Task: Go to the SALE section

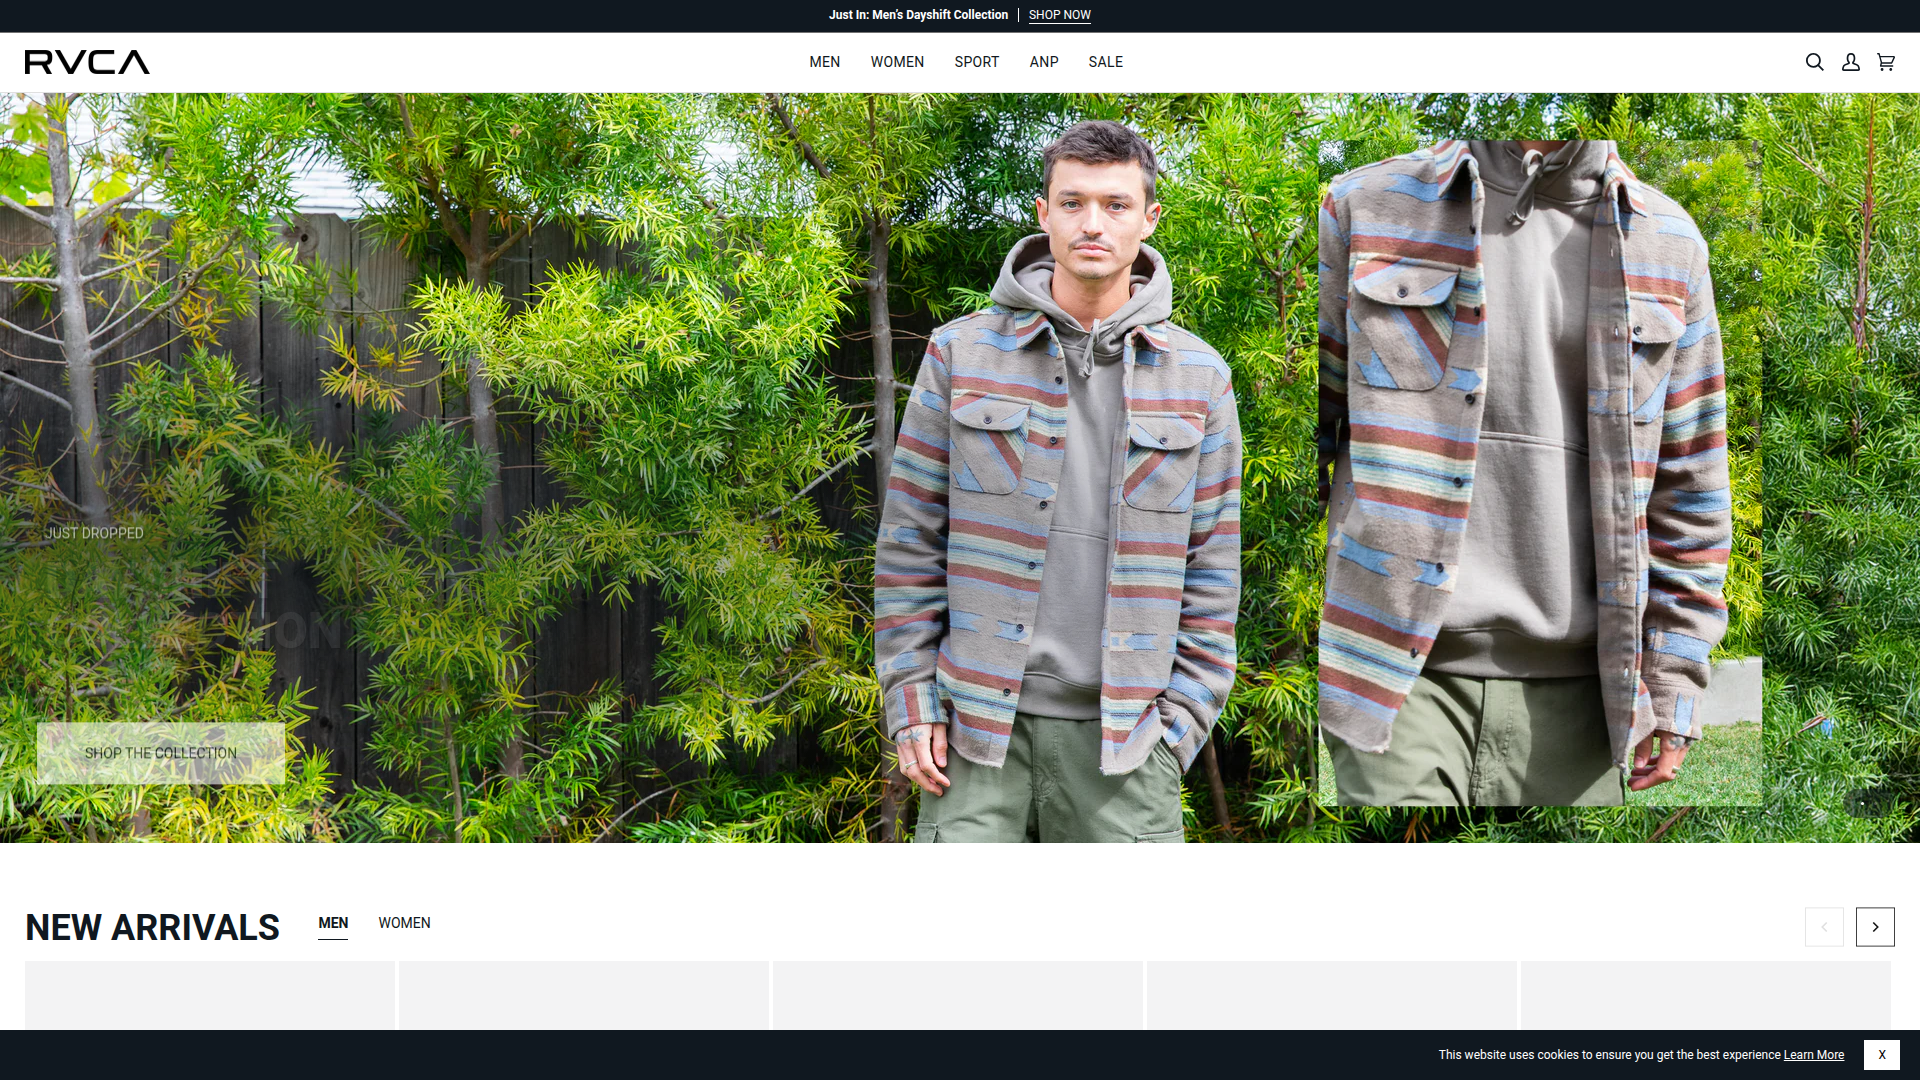Action: pos(1105,62)
